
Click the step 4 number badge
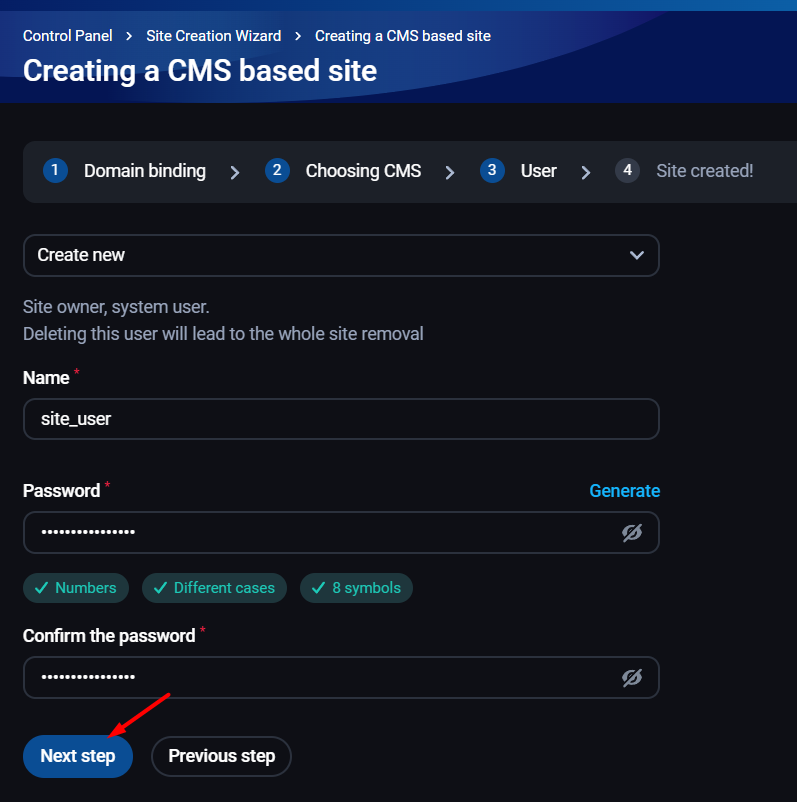[627, 171]
